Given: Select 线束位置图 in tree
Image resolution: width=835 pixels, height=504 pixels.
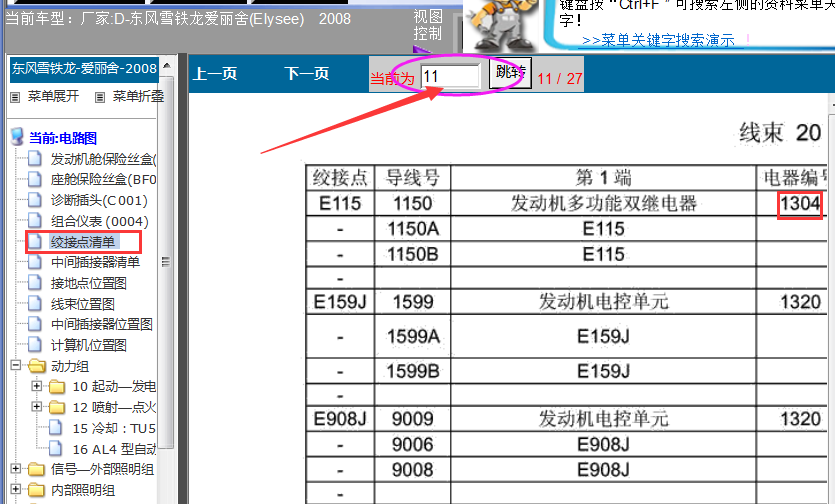Looking at the screenshot, I should pyautogui.click(x=83, y=304).
